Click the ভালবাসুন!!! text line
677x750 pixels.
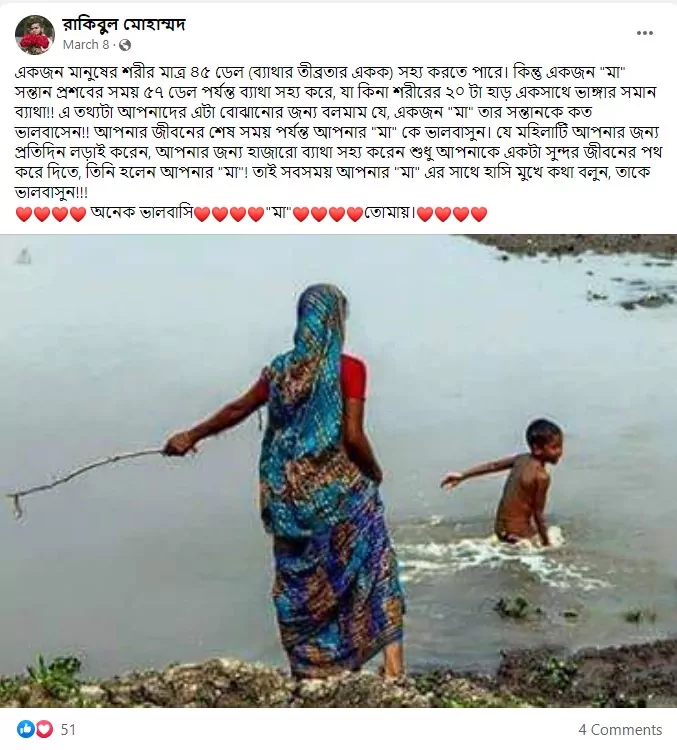pyautogui.click(x=52, y=193)
